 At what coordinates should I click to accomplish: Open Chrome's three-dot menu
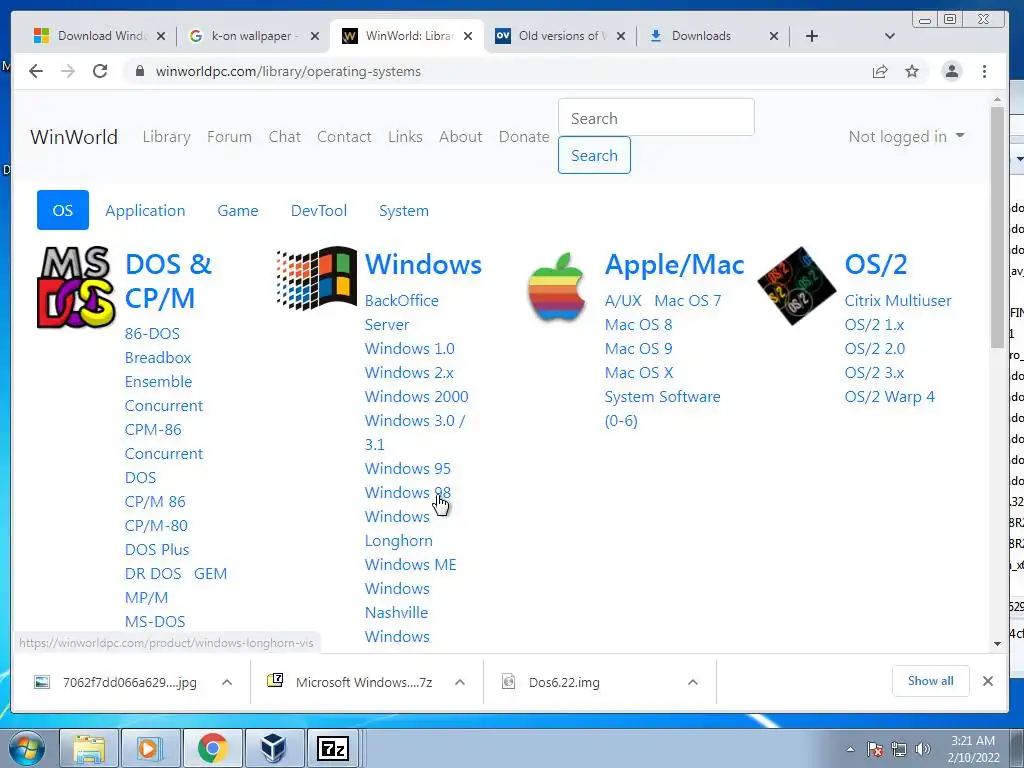tap(984, 71)
